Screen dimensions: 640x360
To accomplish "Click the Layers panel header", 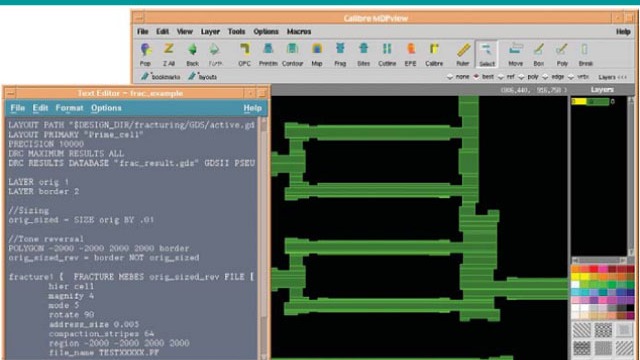I will coord(602,89).
